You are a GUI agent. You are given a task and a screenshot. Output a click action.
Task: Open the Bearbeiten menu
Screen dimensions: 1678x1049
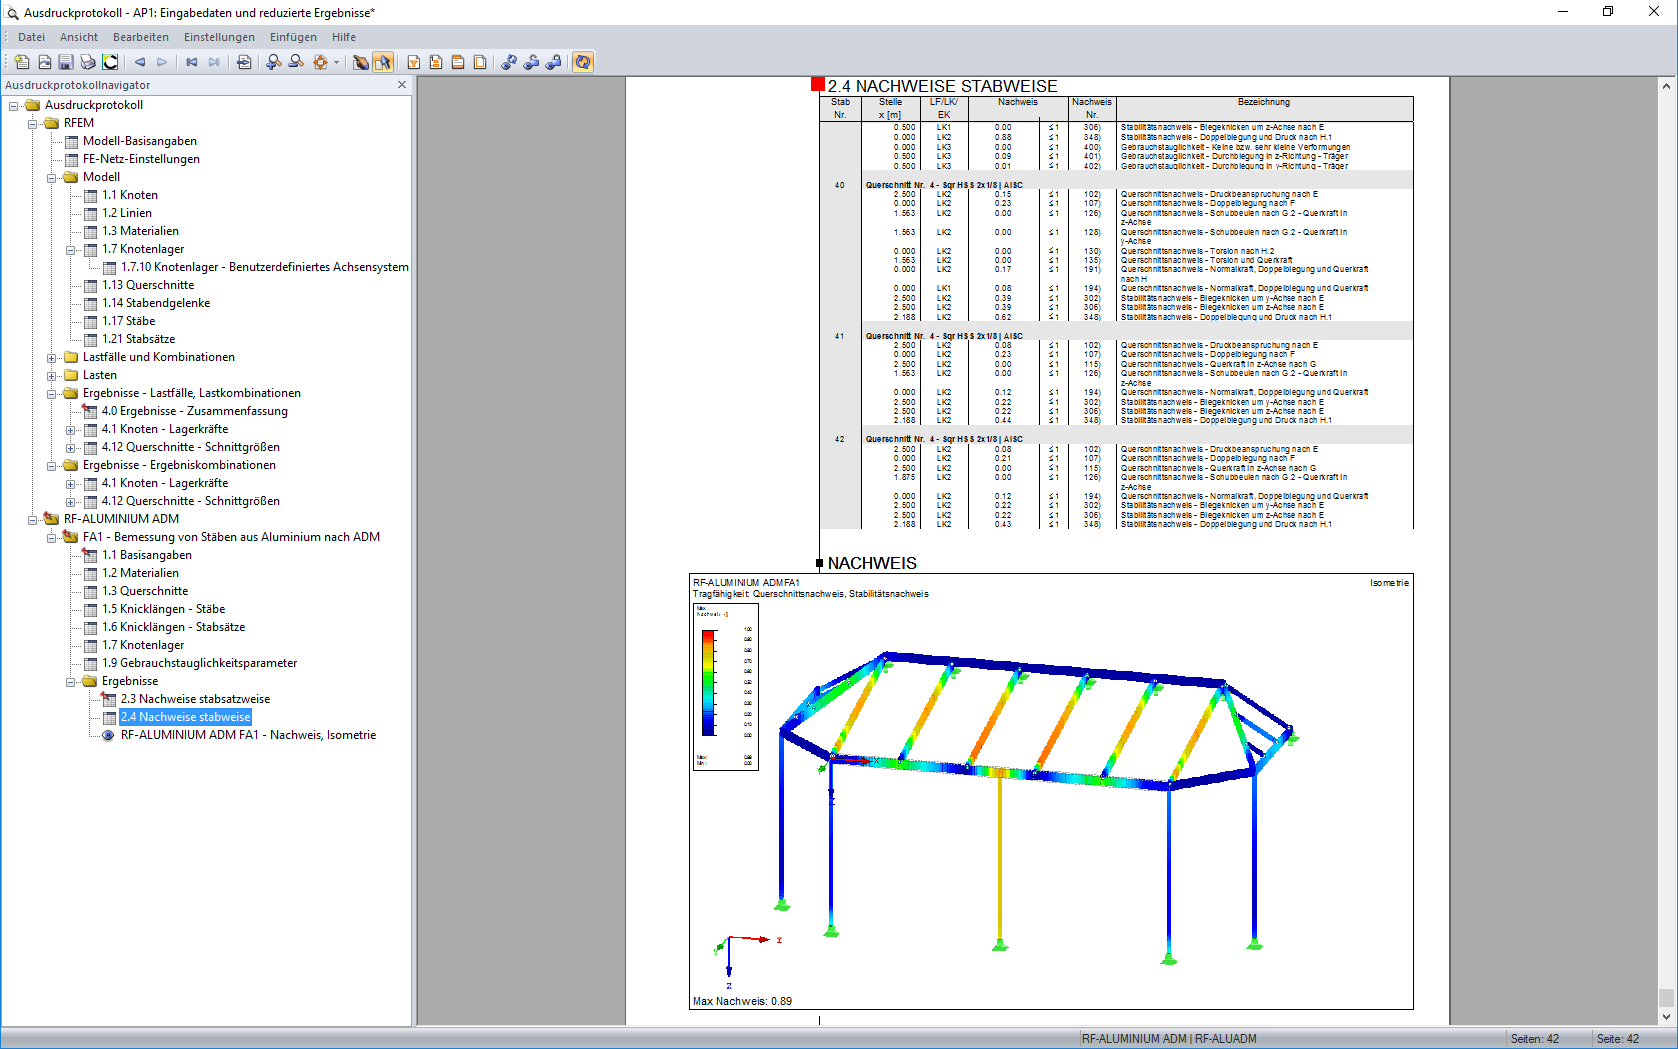(x=141, y=37)
